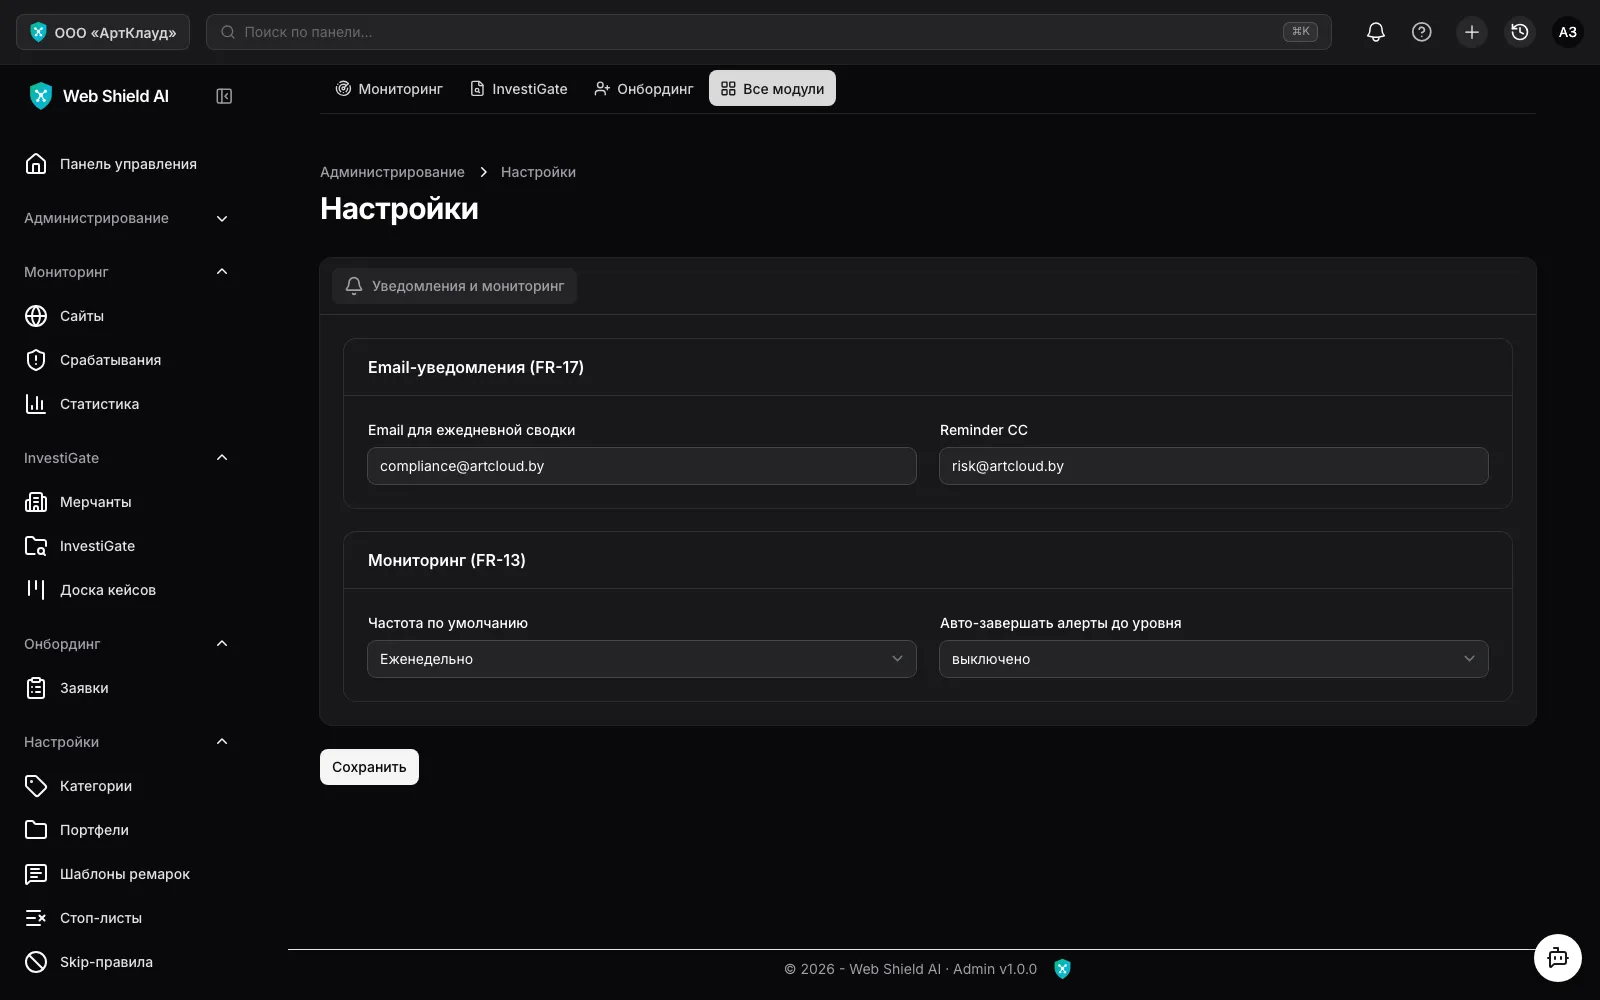Click chart icon for Статистика

tap(36, 404)
